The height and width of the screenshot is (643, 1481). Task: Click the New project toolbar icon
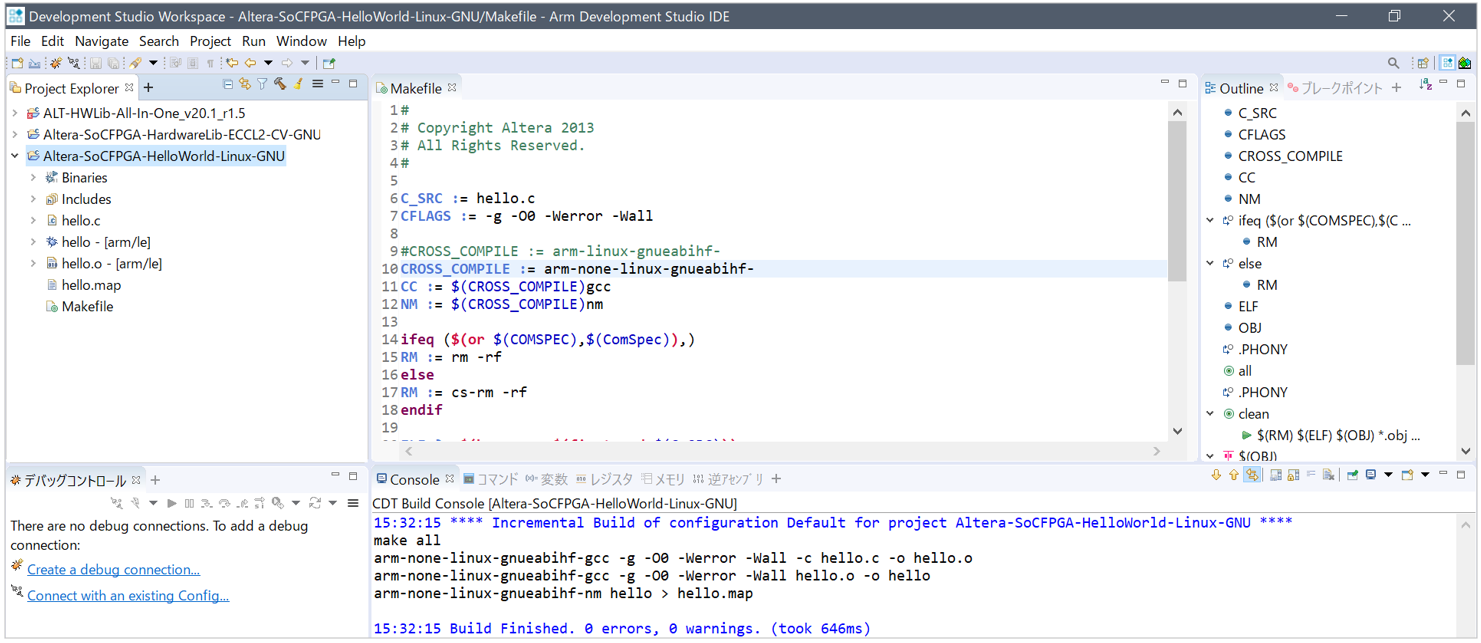pyautogui.click(x=17, y=63)
